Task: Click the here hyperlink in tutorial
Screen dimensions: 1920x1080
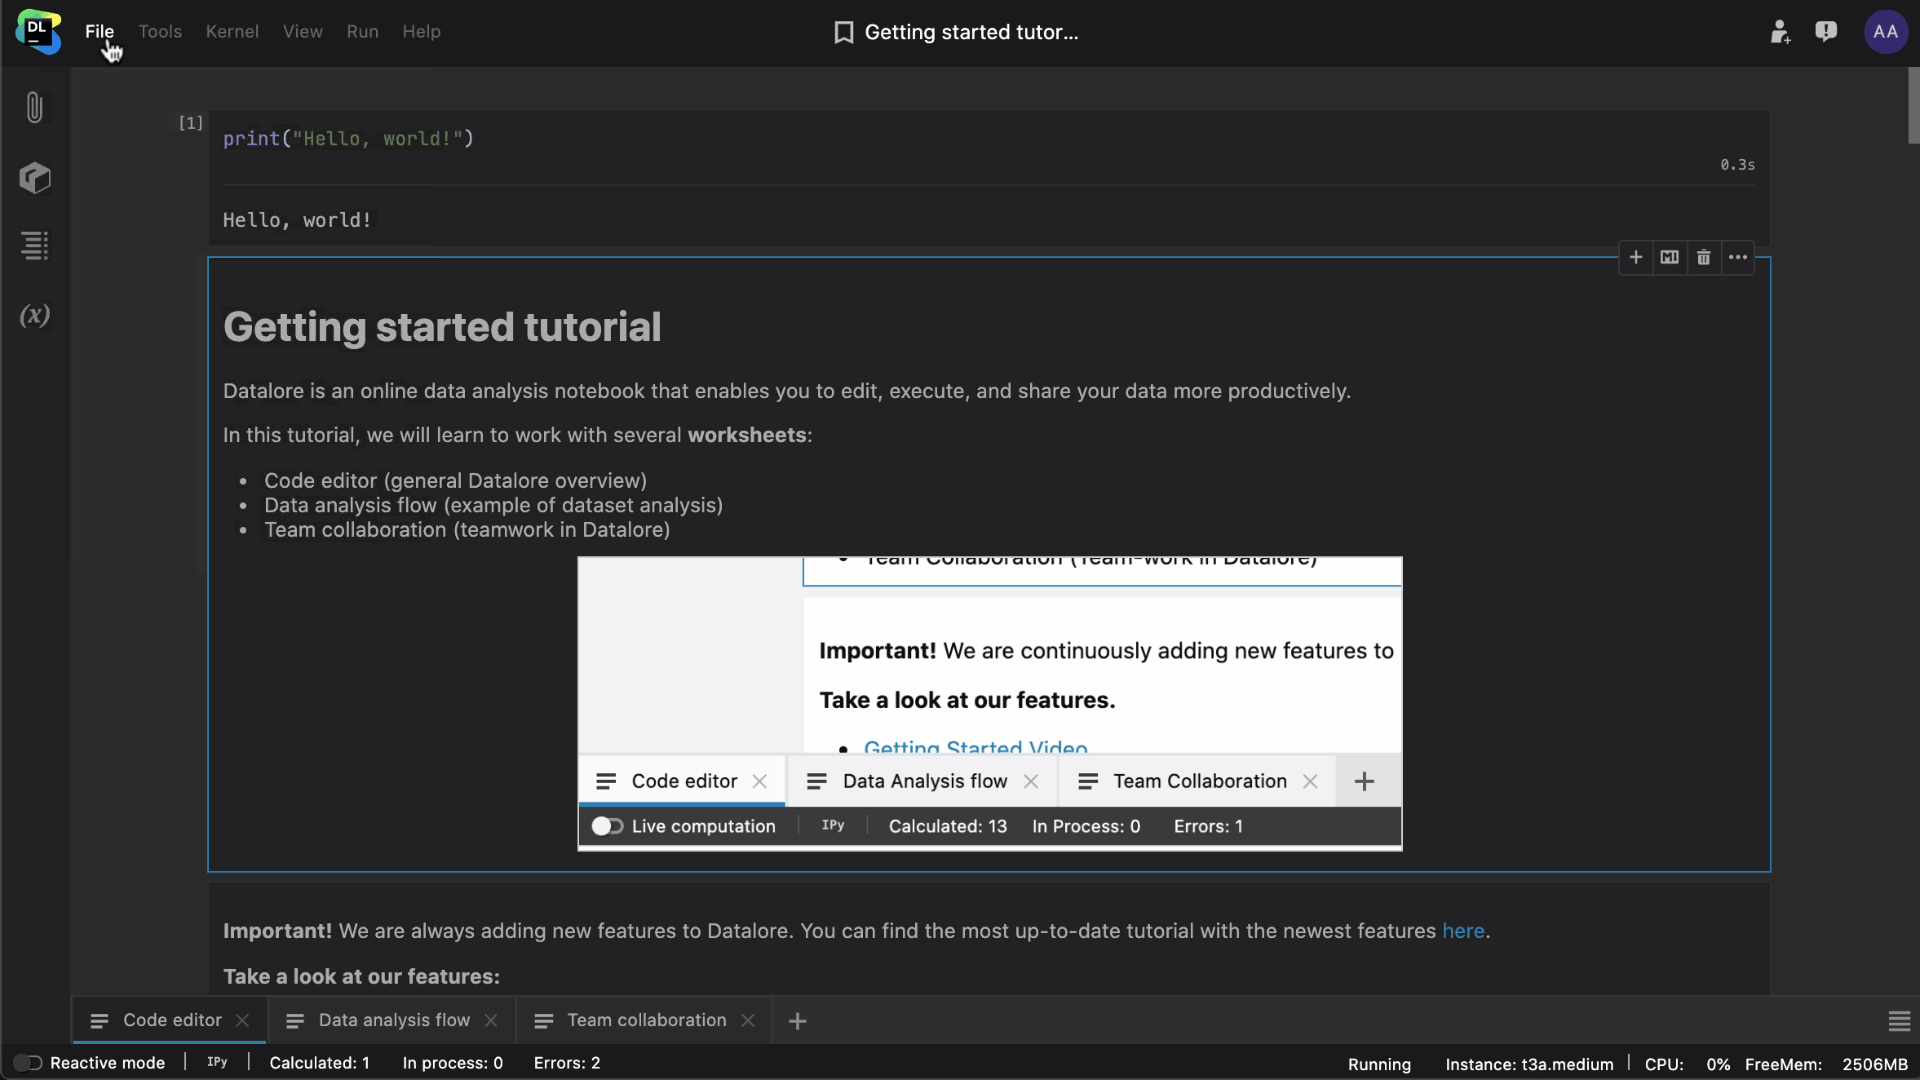Action: click(x=1462, y=930)
